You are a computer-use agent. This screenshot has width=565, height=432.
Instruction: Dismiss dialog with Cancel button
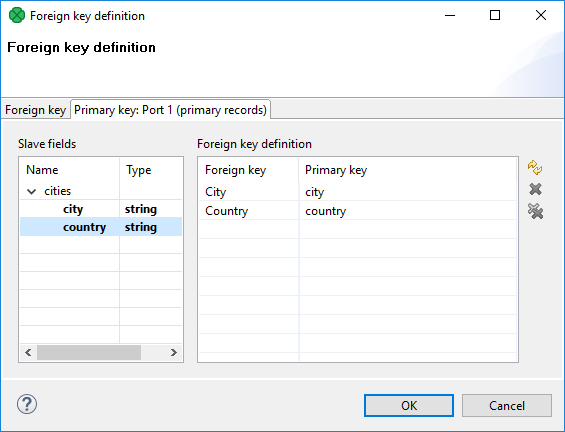coord(507,405)
